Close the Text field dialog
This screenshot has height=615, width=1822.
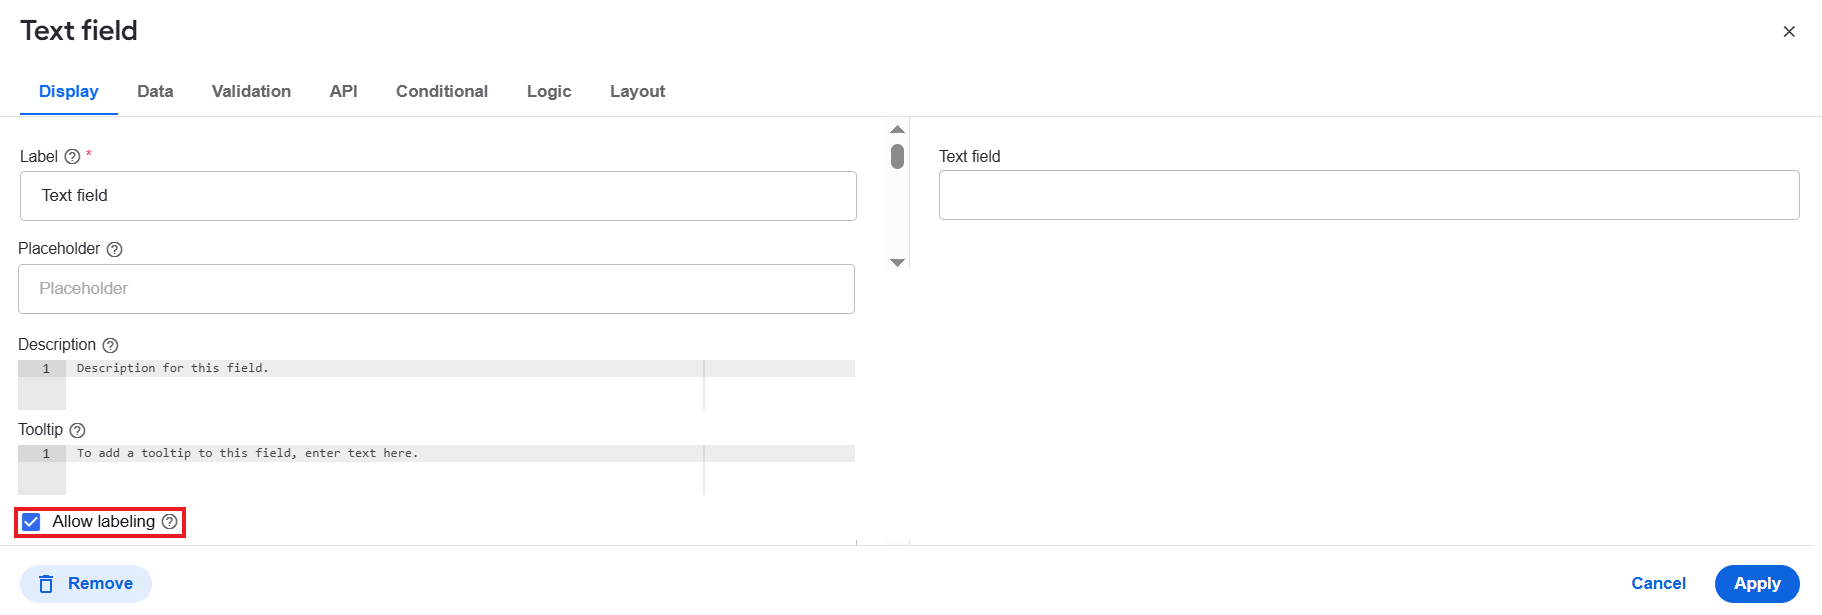(x=1789, y=32)
